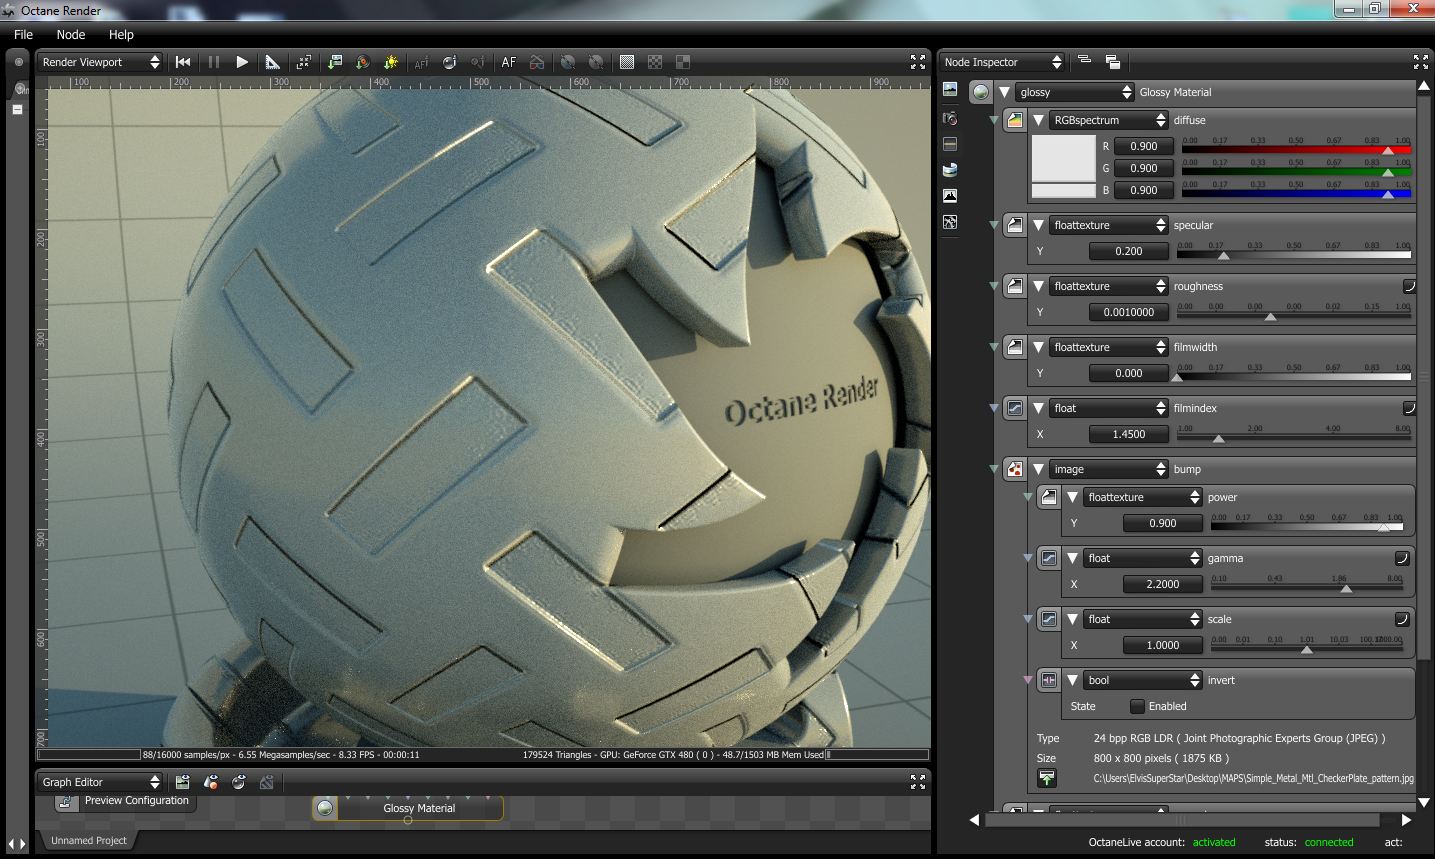This screenshot has height=859, width=1435.
Task: Click the roughness Y value field
Action: tap(1129, 312)
